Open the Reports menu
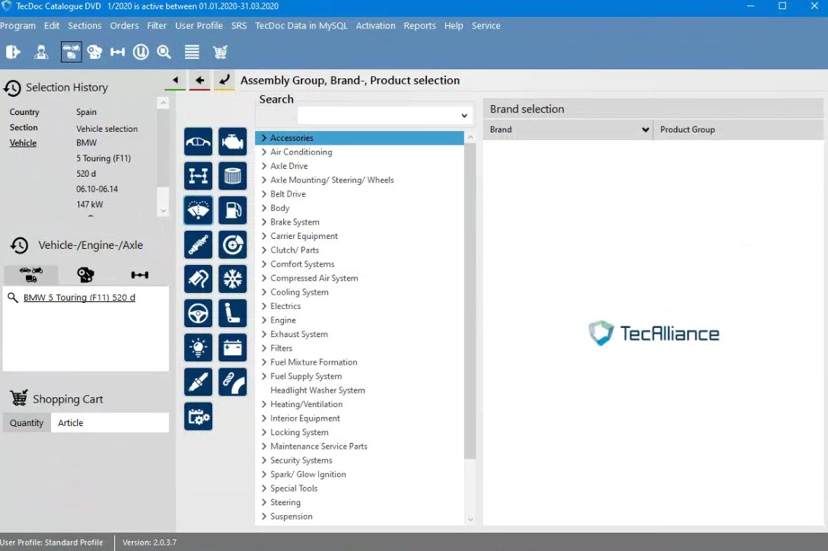 coord(420,25)
